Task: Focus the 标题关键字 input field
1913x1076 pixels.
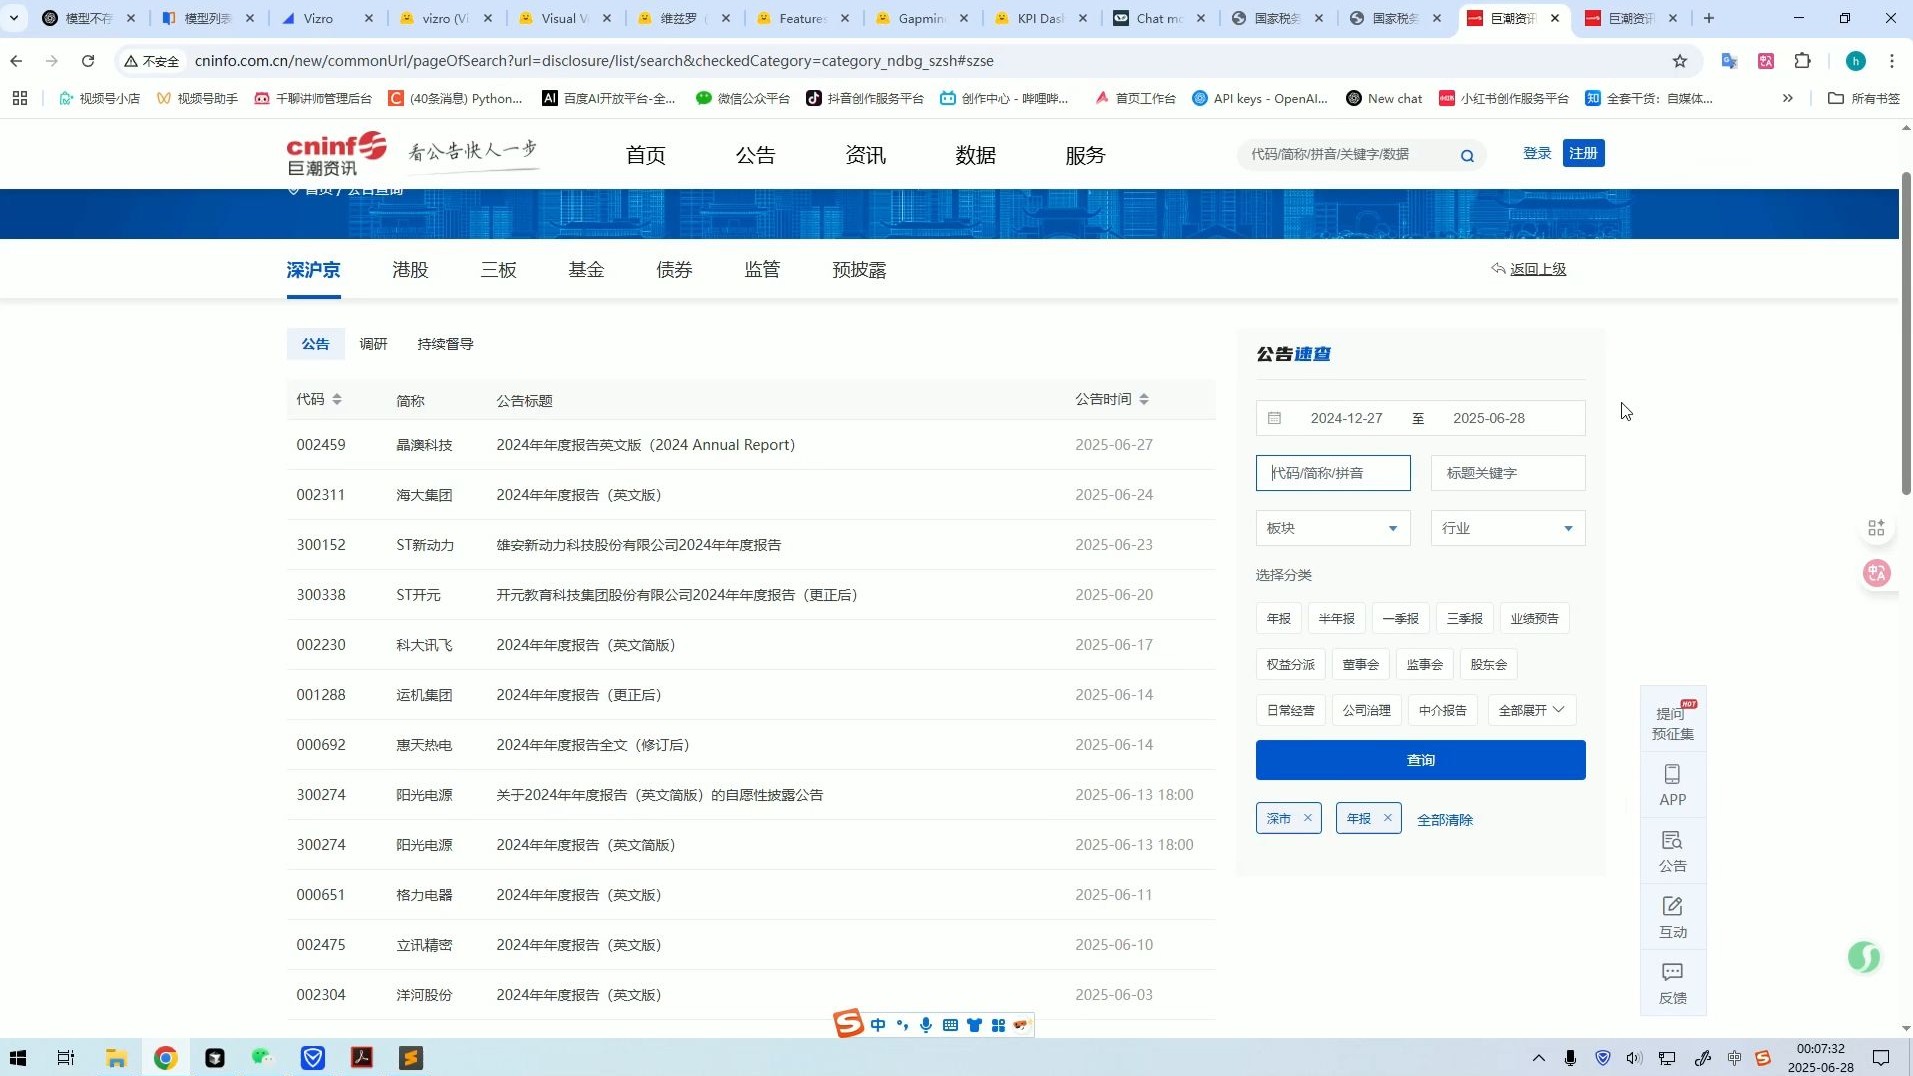Action: 1508,473
